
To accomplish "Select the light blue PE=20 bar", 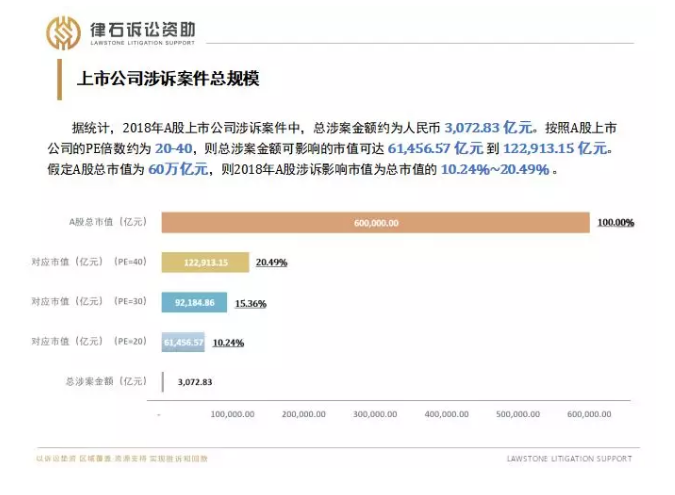I will [x=183, y=341].
